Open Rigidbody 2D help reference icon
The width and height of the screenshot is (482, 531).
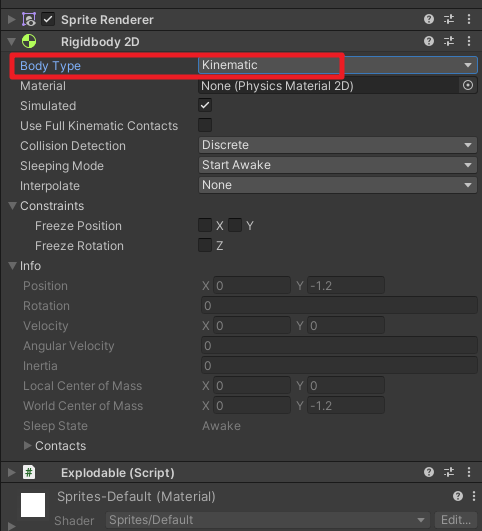(429, 41)
